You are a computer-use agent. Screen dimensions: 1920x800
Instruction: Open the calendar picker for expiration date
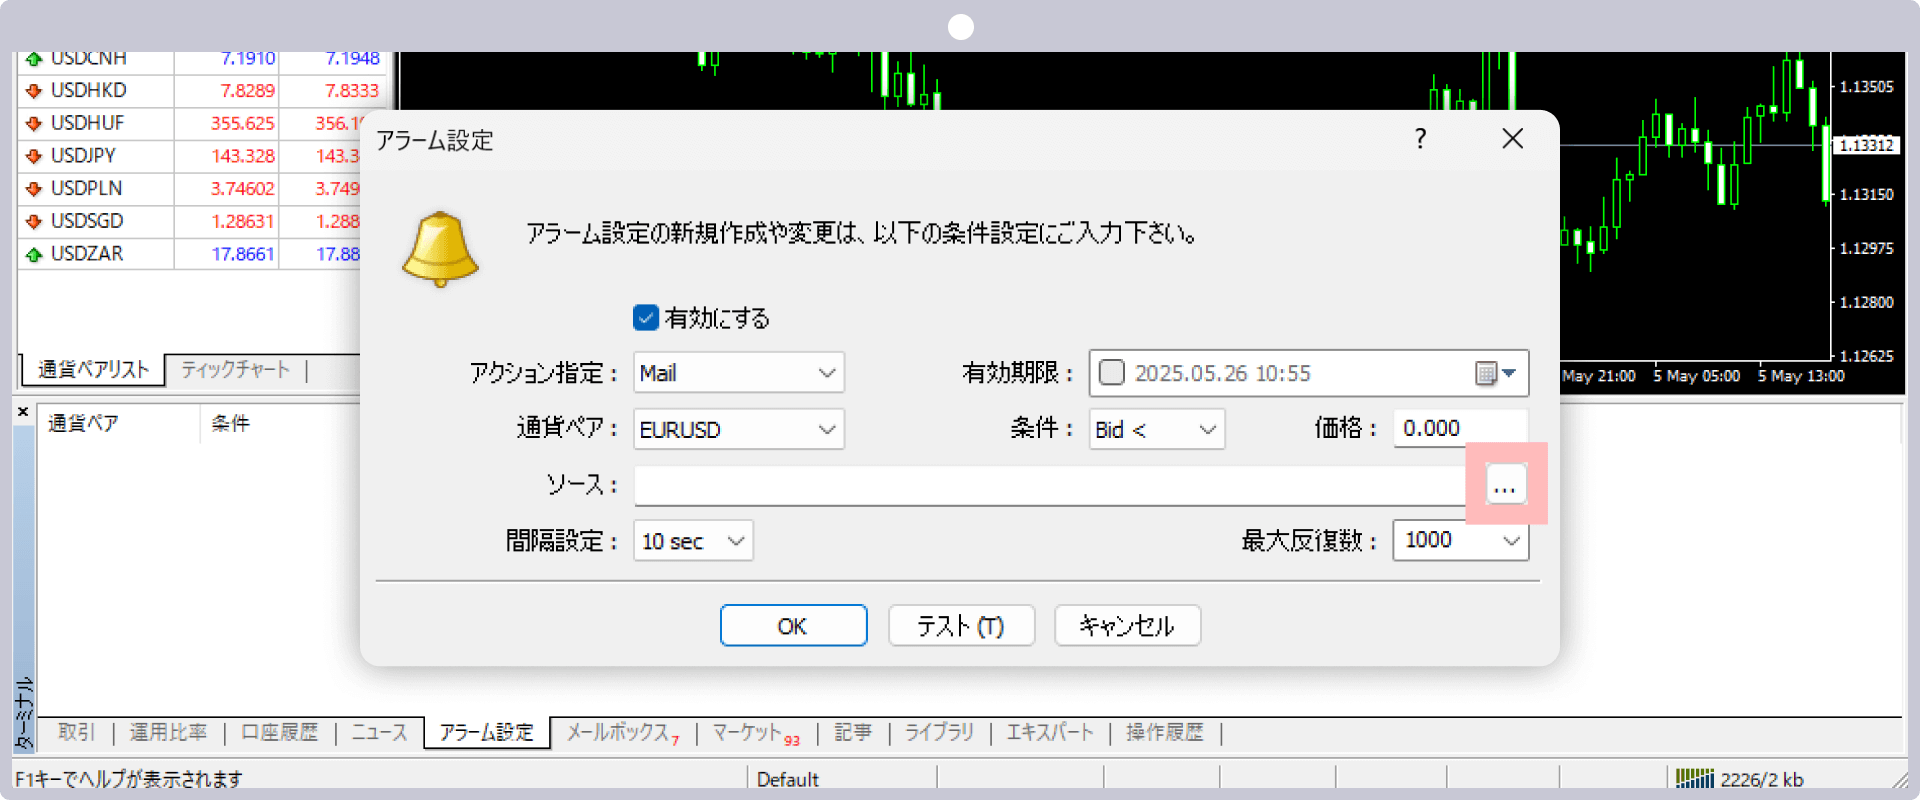point(1496,373)
